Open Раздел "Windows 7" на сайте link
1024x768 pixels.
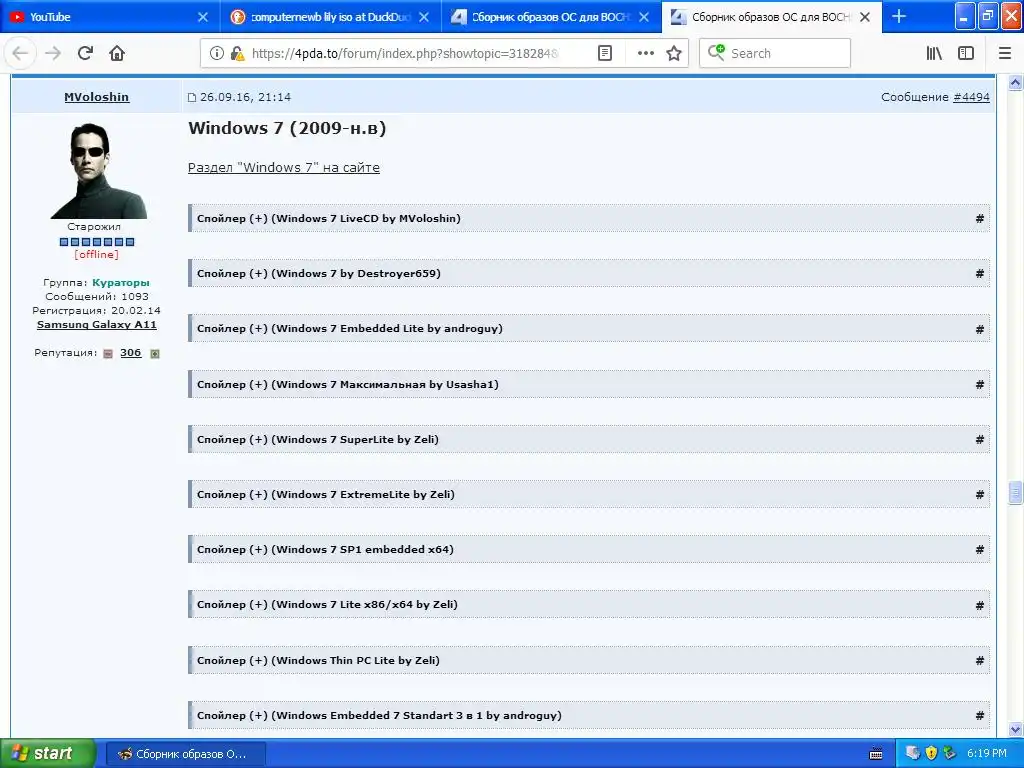pyautogui.click(x=283, y=168)
